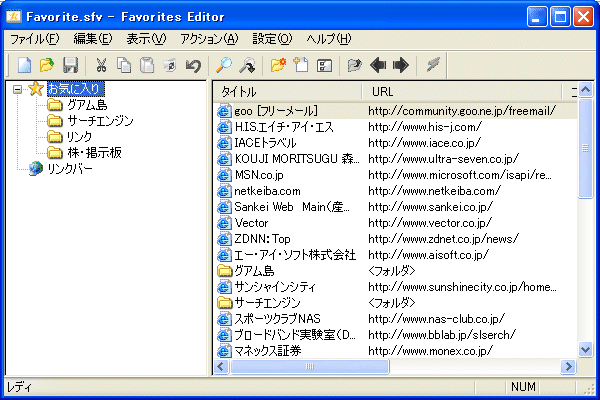Viewport: 600px width, 400px height.
Task: Click the URL http://www.netkeiba.com/
Action: (x=434, y=191)
